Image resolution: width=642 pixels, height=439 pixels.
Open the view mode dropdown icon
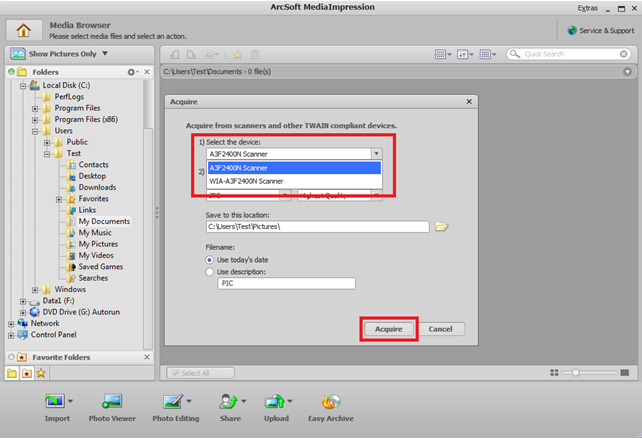point(443,54)
